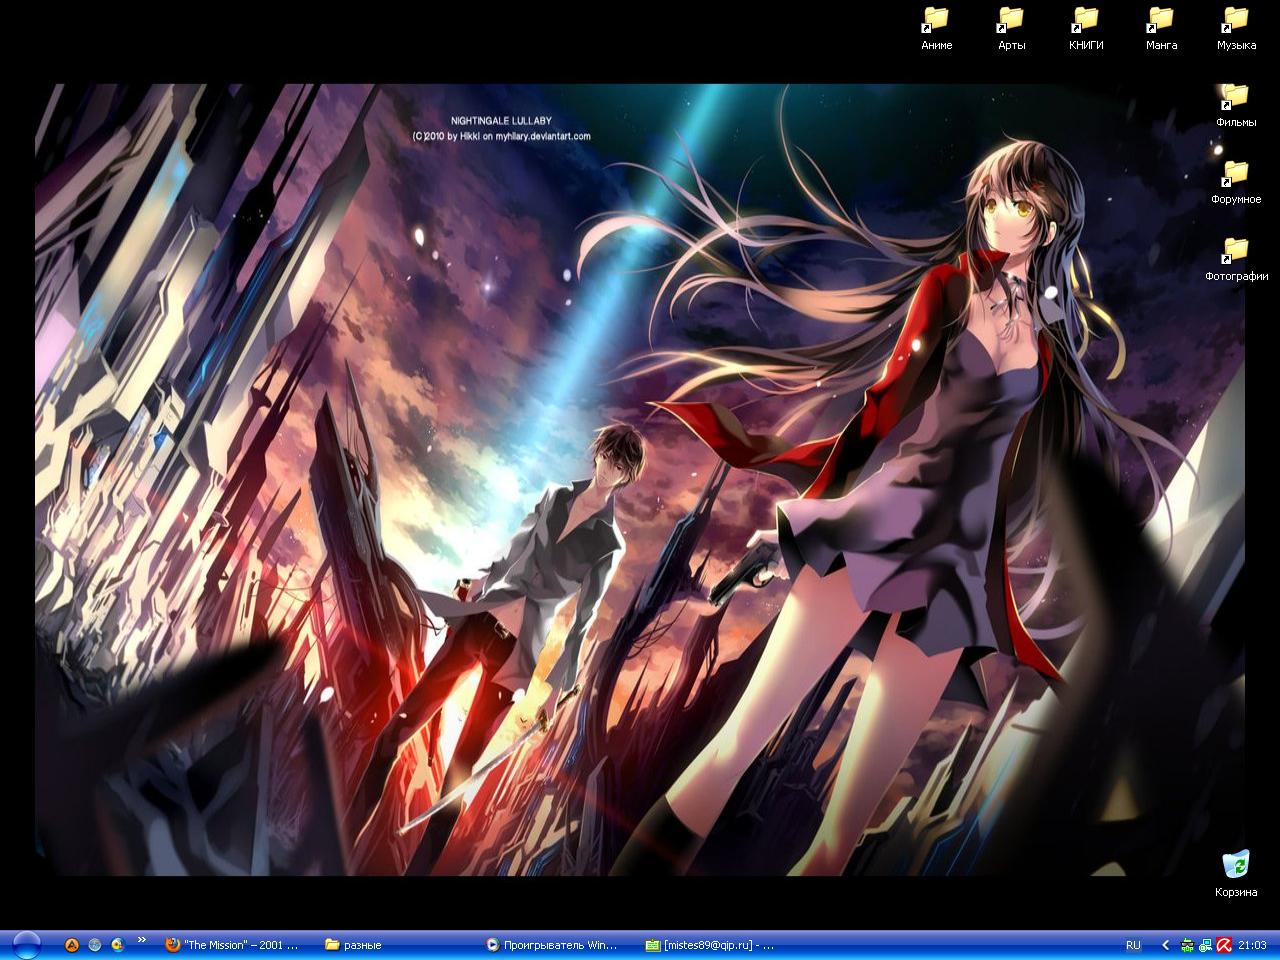Viewport: 1280px width, 960px height.
Task: Select the Арты folder shortcut
Action: point(1011,28)
